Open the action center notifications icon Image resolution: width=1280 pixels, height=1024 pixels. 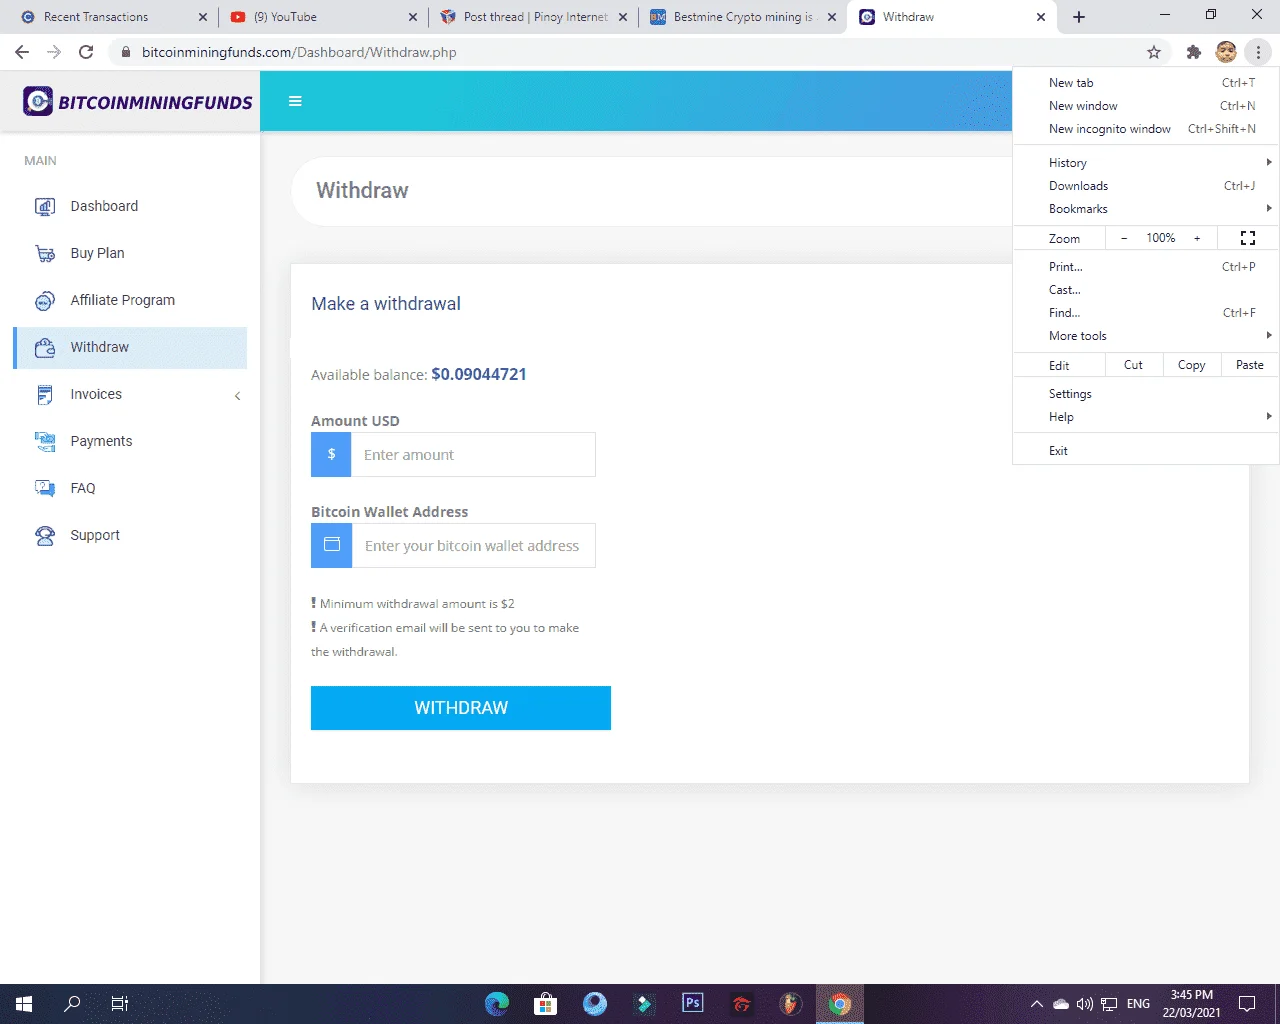point(1247,1004)
